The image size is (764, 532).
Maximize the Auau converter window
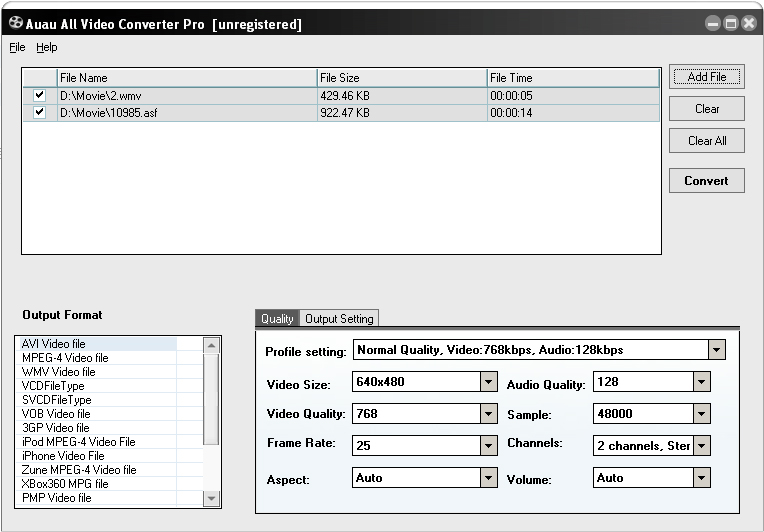tap(731, 23)
